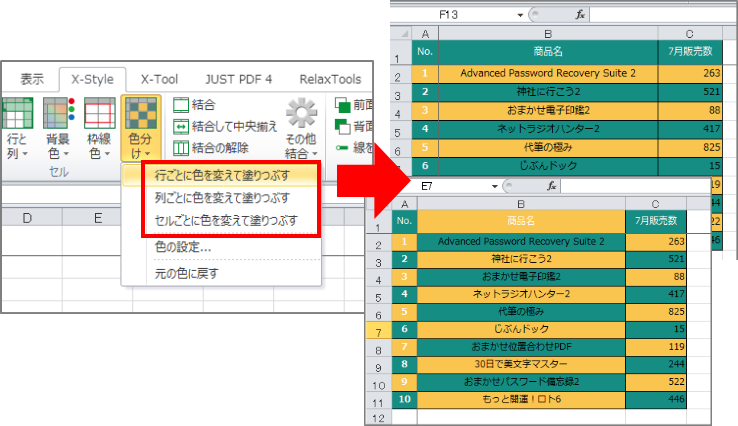Click ネットラジオハンター2 cell in front sheet
Viewport: 738px width, 426px height.
click(521, 294)
